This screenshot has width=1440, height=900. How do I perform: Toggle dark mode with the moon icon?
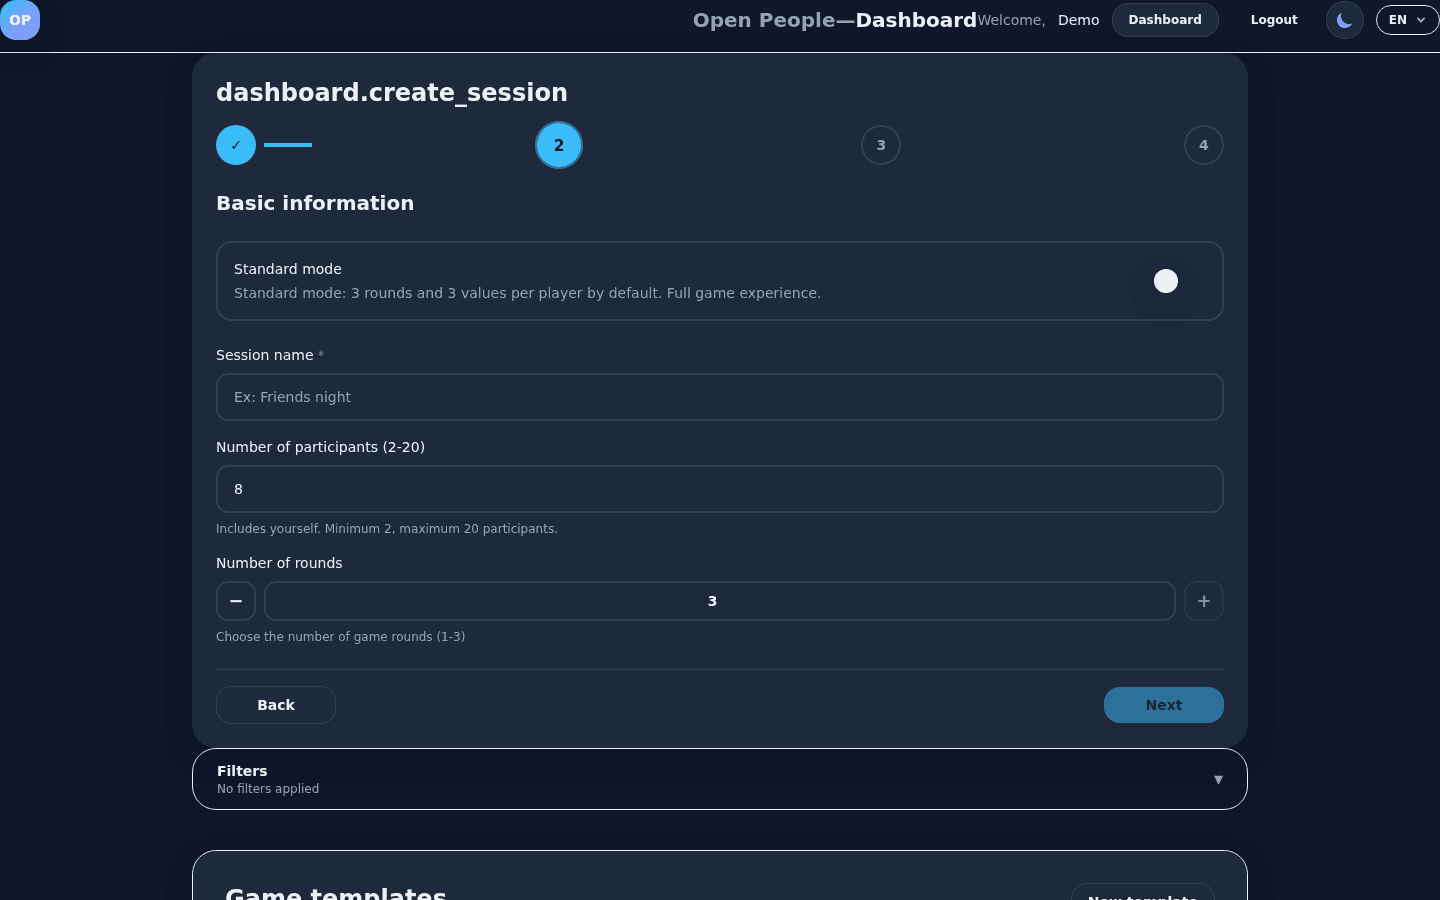click(1344, 19)
